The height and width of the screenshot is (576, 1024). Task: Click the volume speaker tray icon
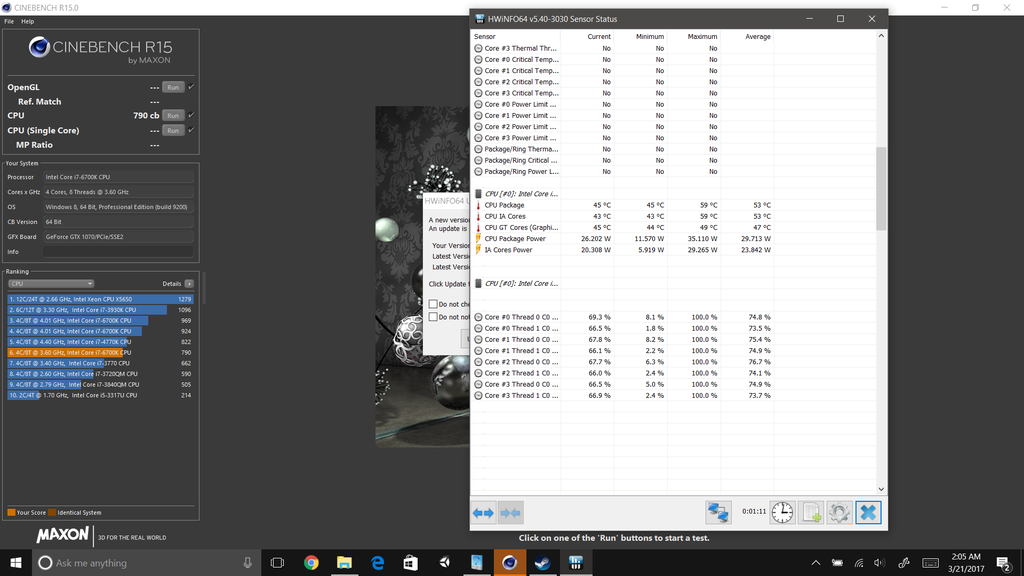(880, 562)
